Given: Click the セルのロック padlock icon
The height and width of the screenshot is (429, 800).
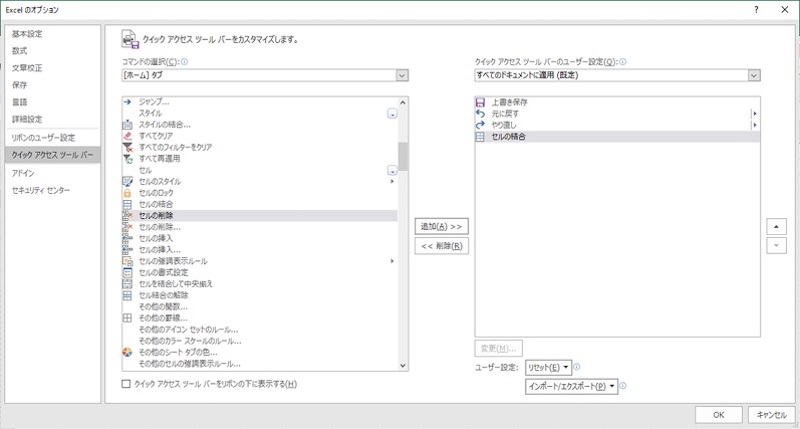Looking at the screenshot, I should pyautogui.click(x=128, y=193).
